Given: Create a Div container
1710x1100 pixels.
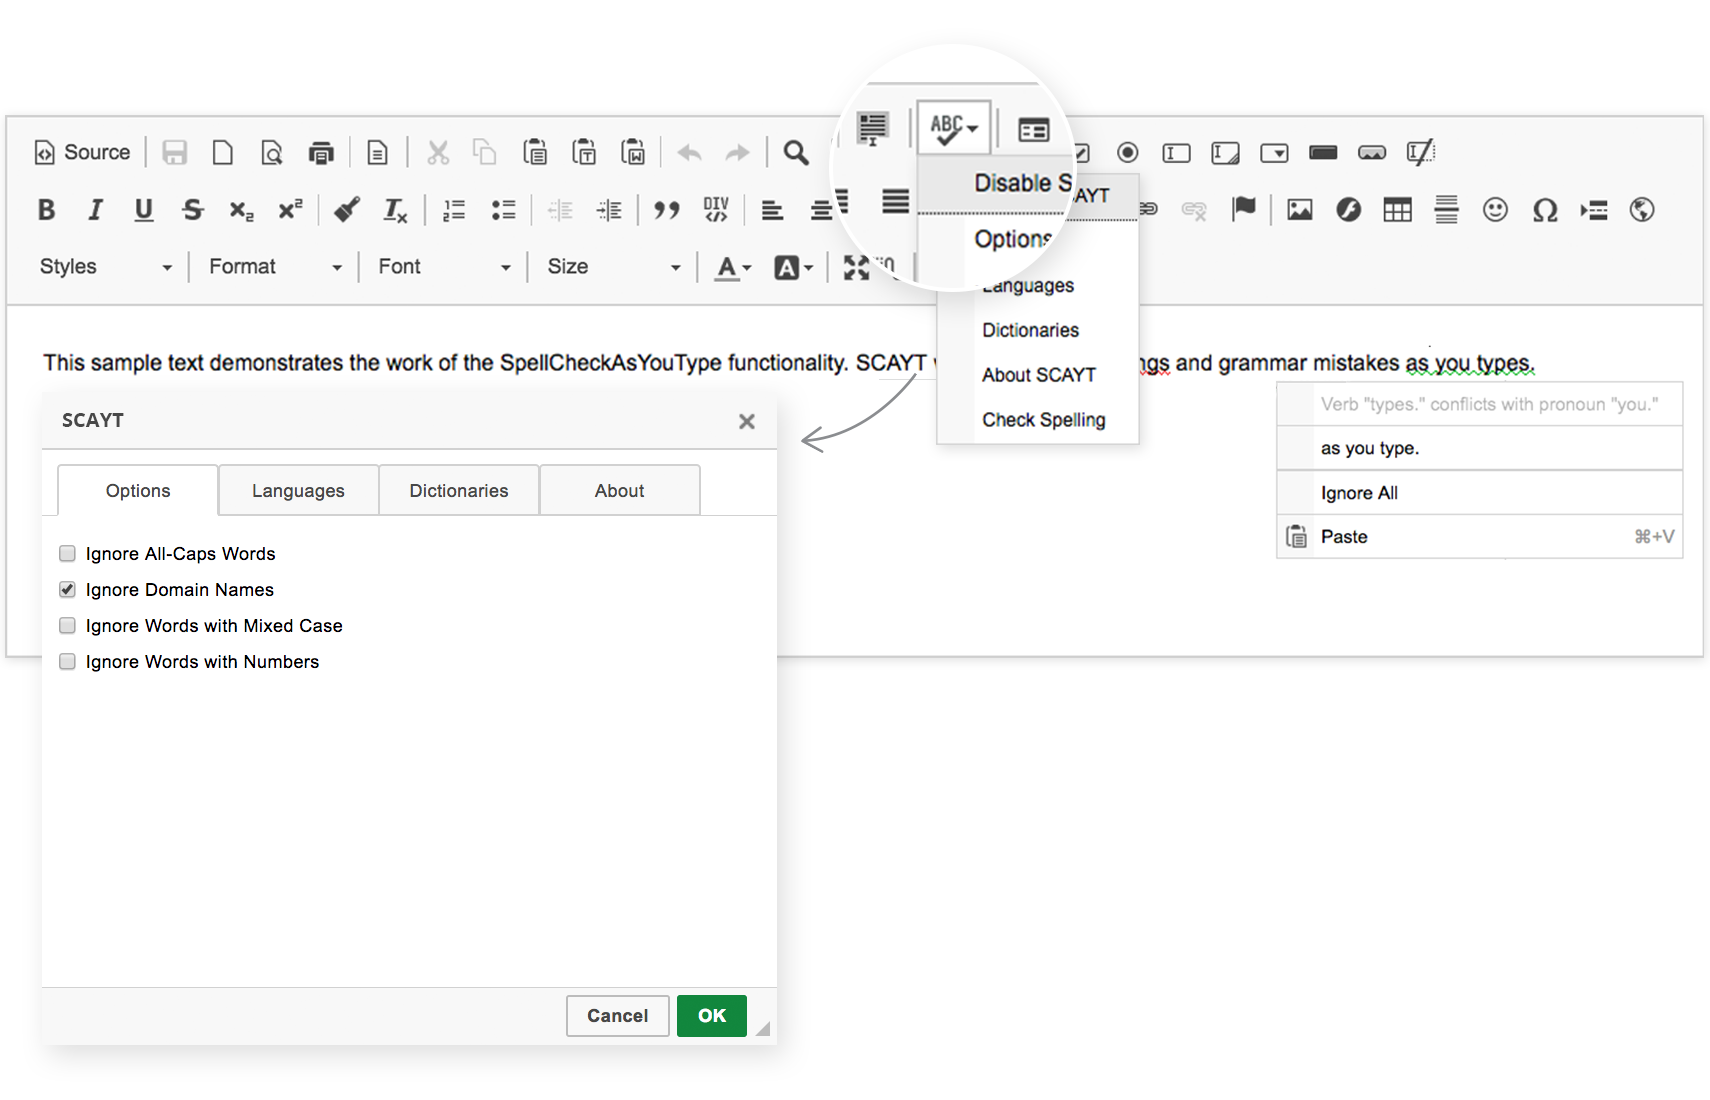Looking at the screenshot, I should click(x=716, y=210).
